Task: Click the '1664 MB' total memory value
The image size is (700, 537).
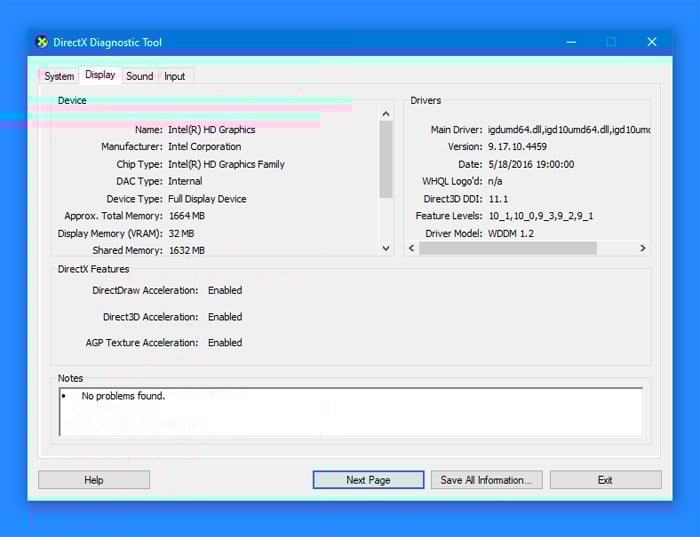Action: click(x=187, y=216)
